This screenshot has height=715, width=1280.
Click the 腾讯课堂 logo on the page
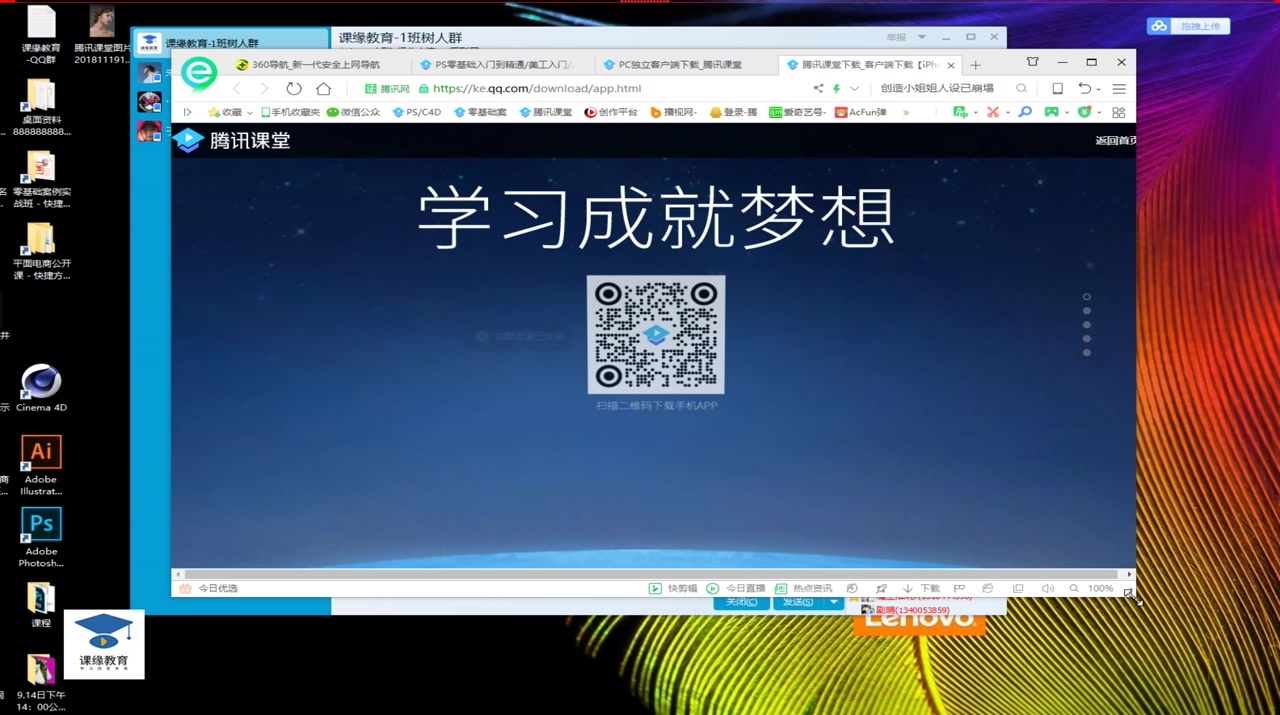pyautogui.click(x=232, y=141)
